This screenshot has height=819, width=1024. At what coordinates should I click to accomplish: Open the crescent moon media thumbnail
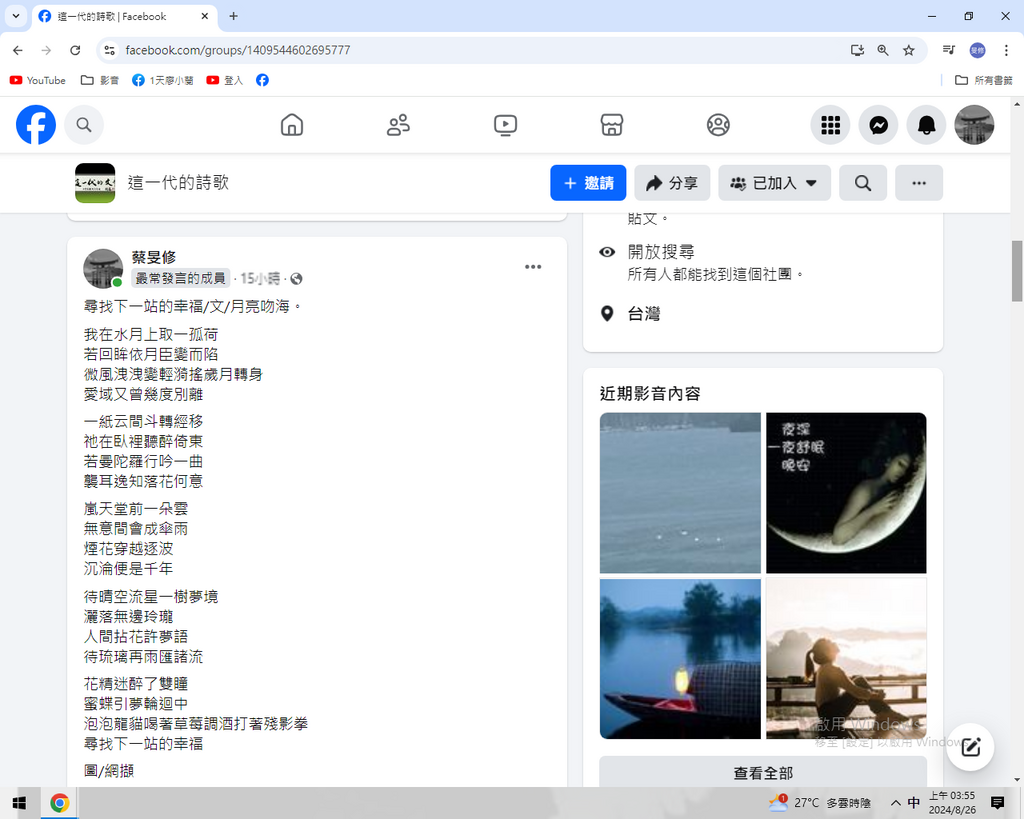(846, 492)
